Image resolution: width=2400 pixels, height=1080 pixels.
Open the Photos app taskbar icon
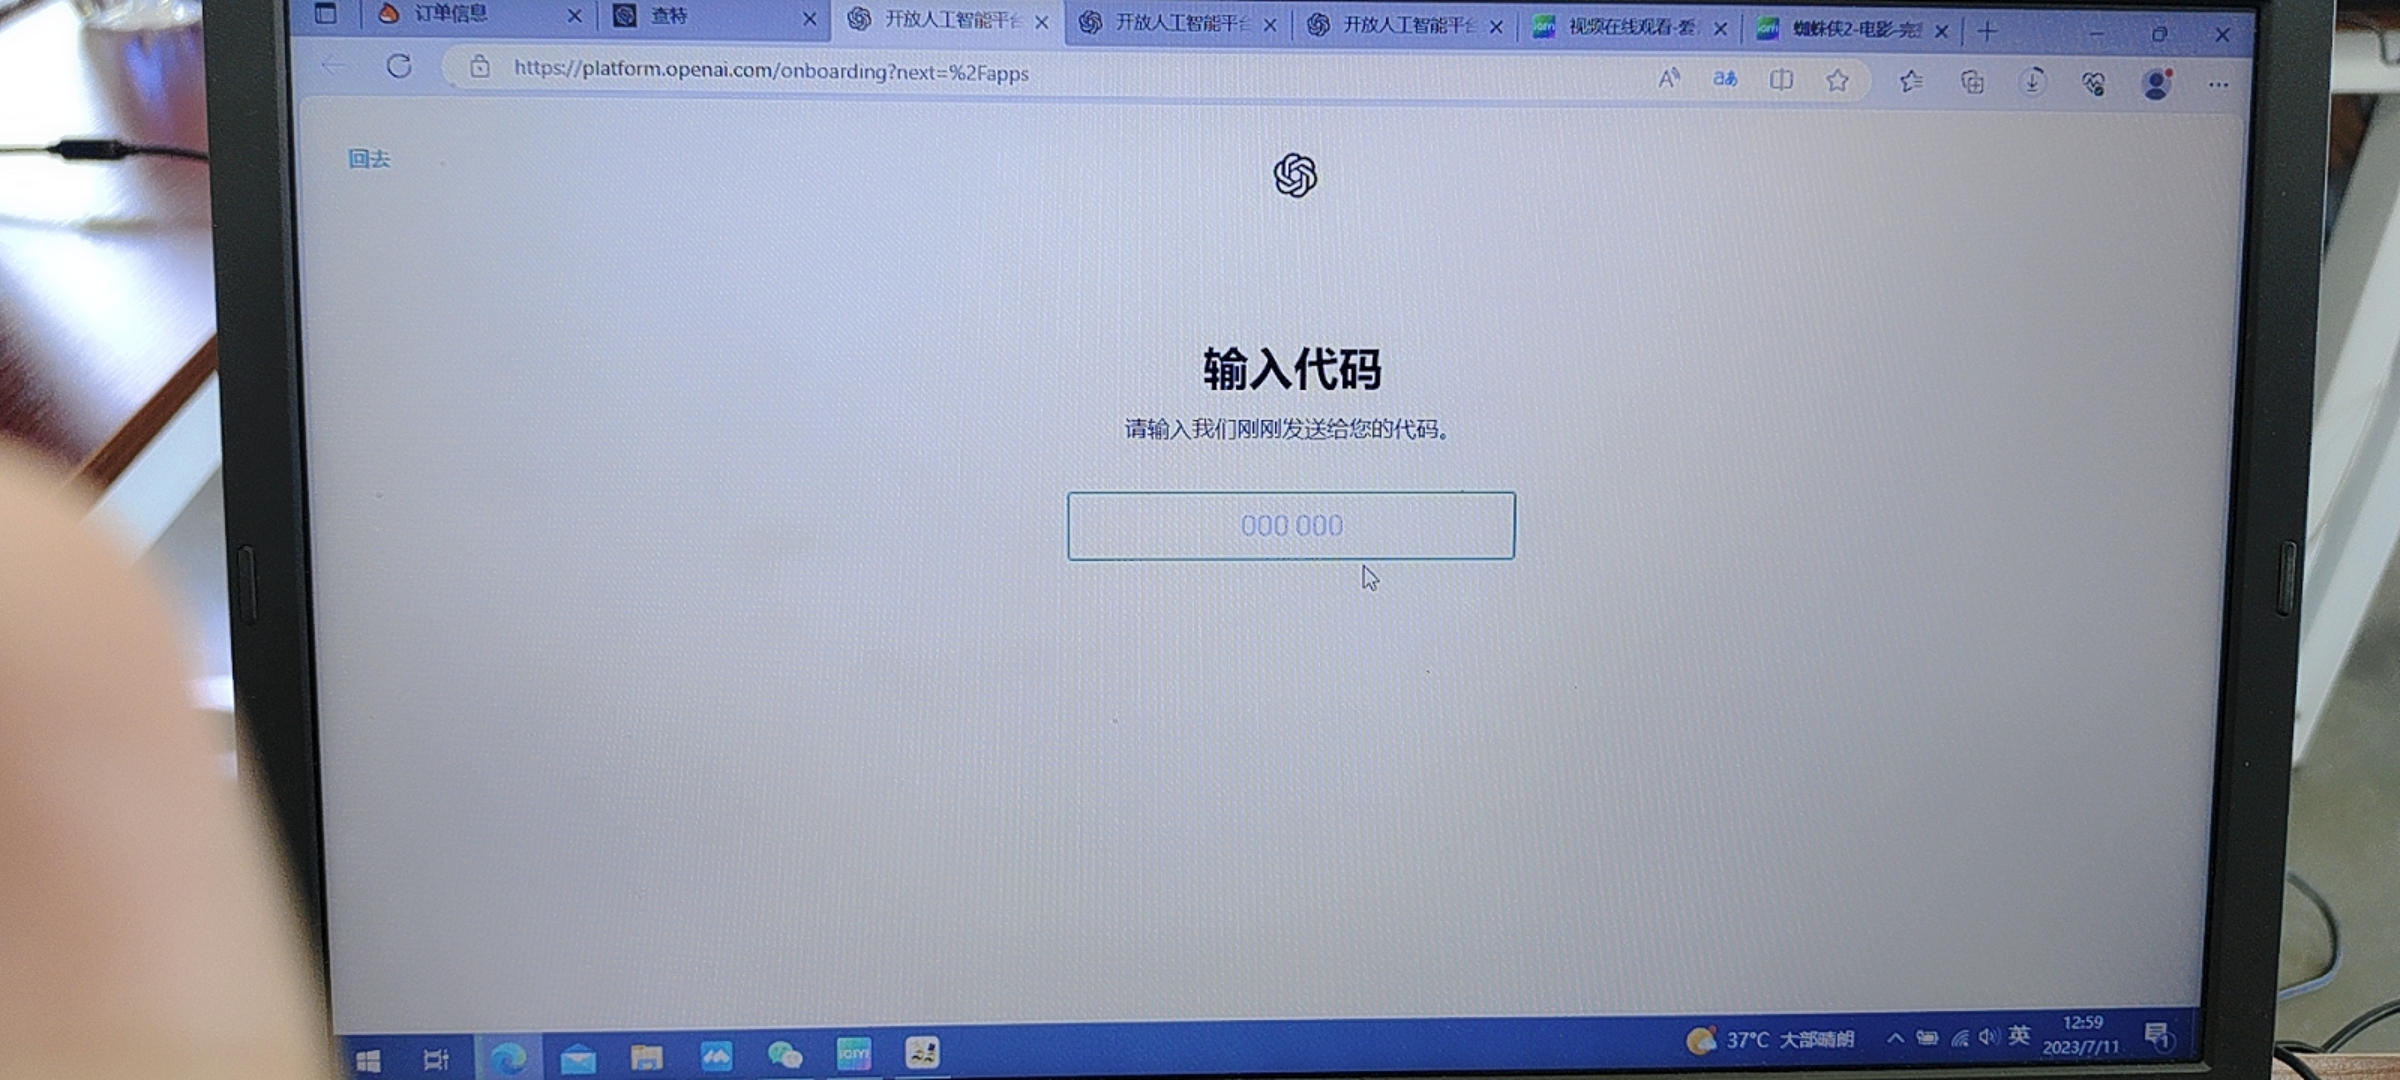coord(716,1055)
